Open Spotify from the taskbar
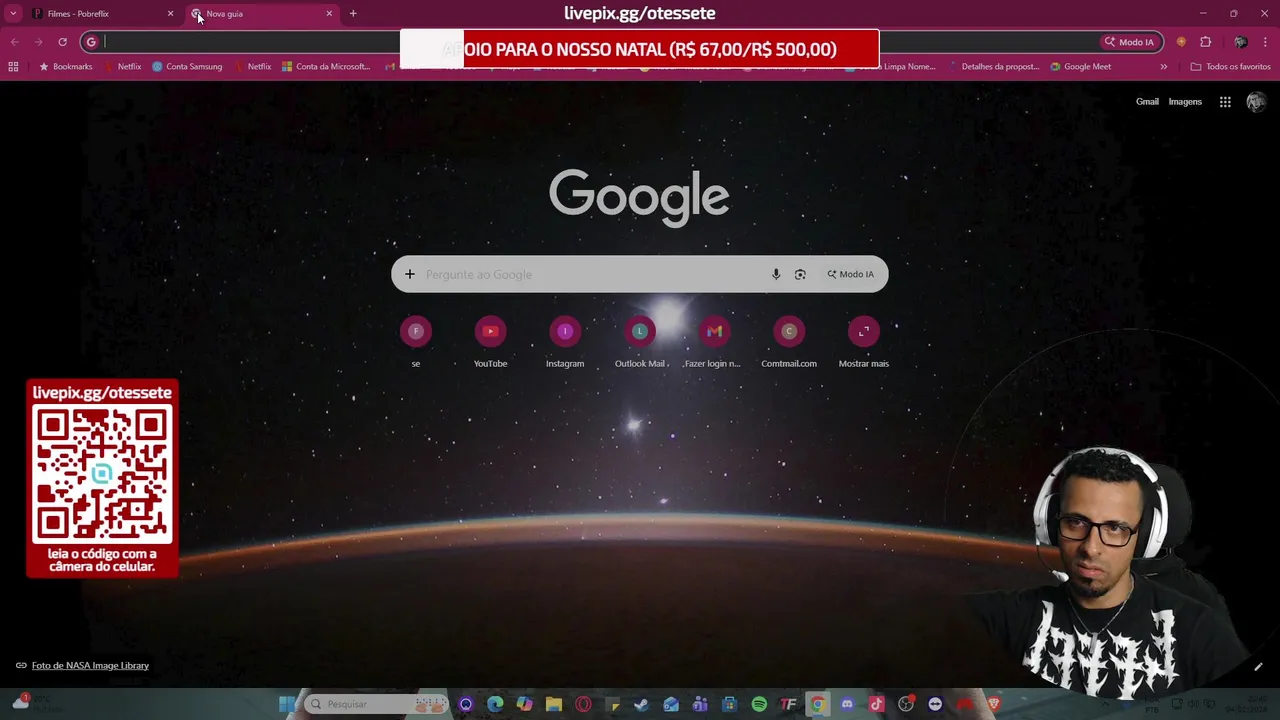The width and height of the screenshot is (1280, 720). click(x=759, y=704)
